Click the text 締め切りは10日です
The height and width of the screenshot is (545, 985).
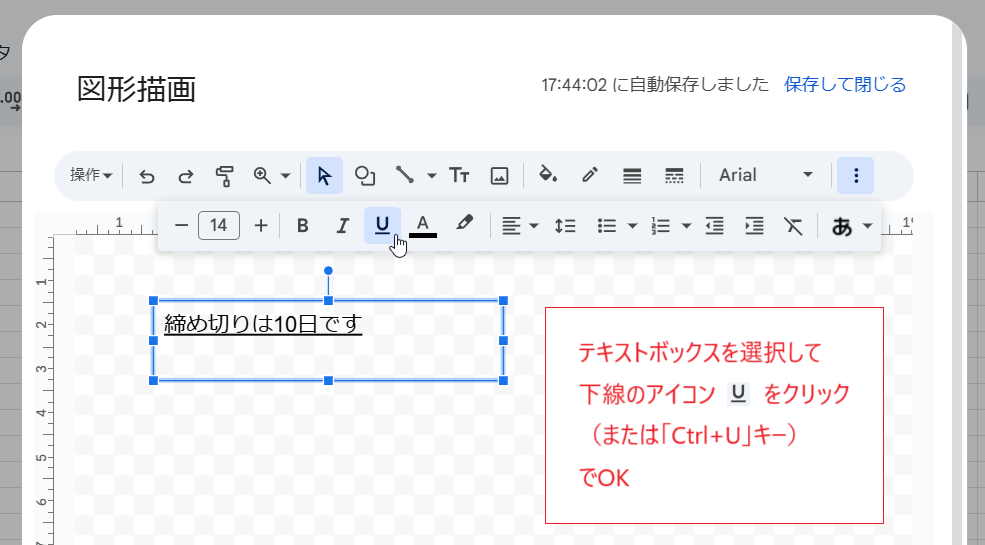coord(263,324)
